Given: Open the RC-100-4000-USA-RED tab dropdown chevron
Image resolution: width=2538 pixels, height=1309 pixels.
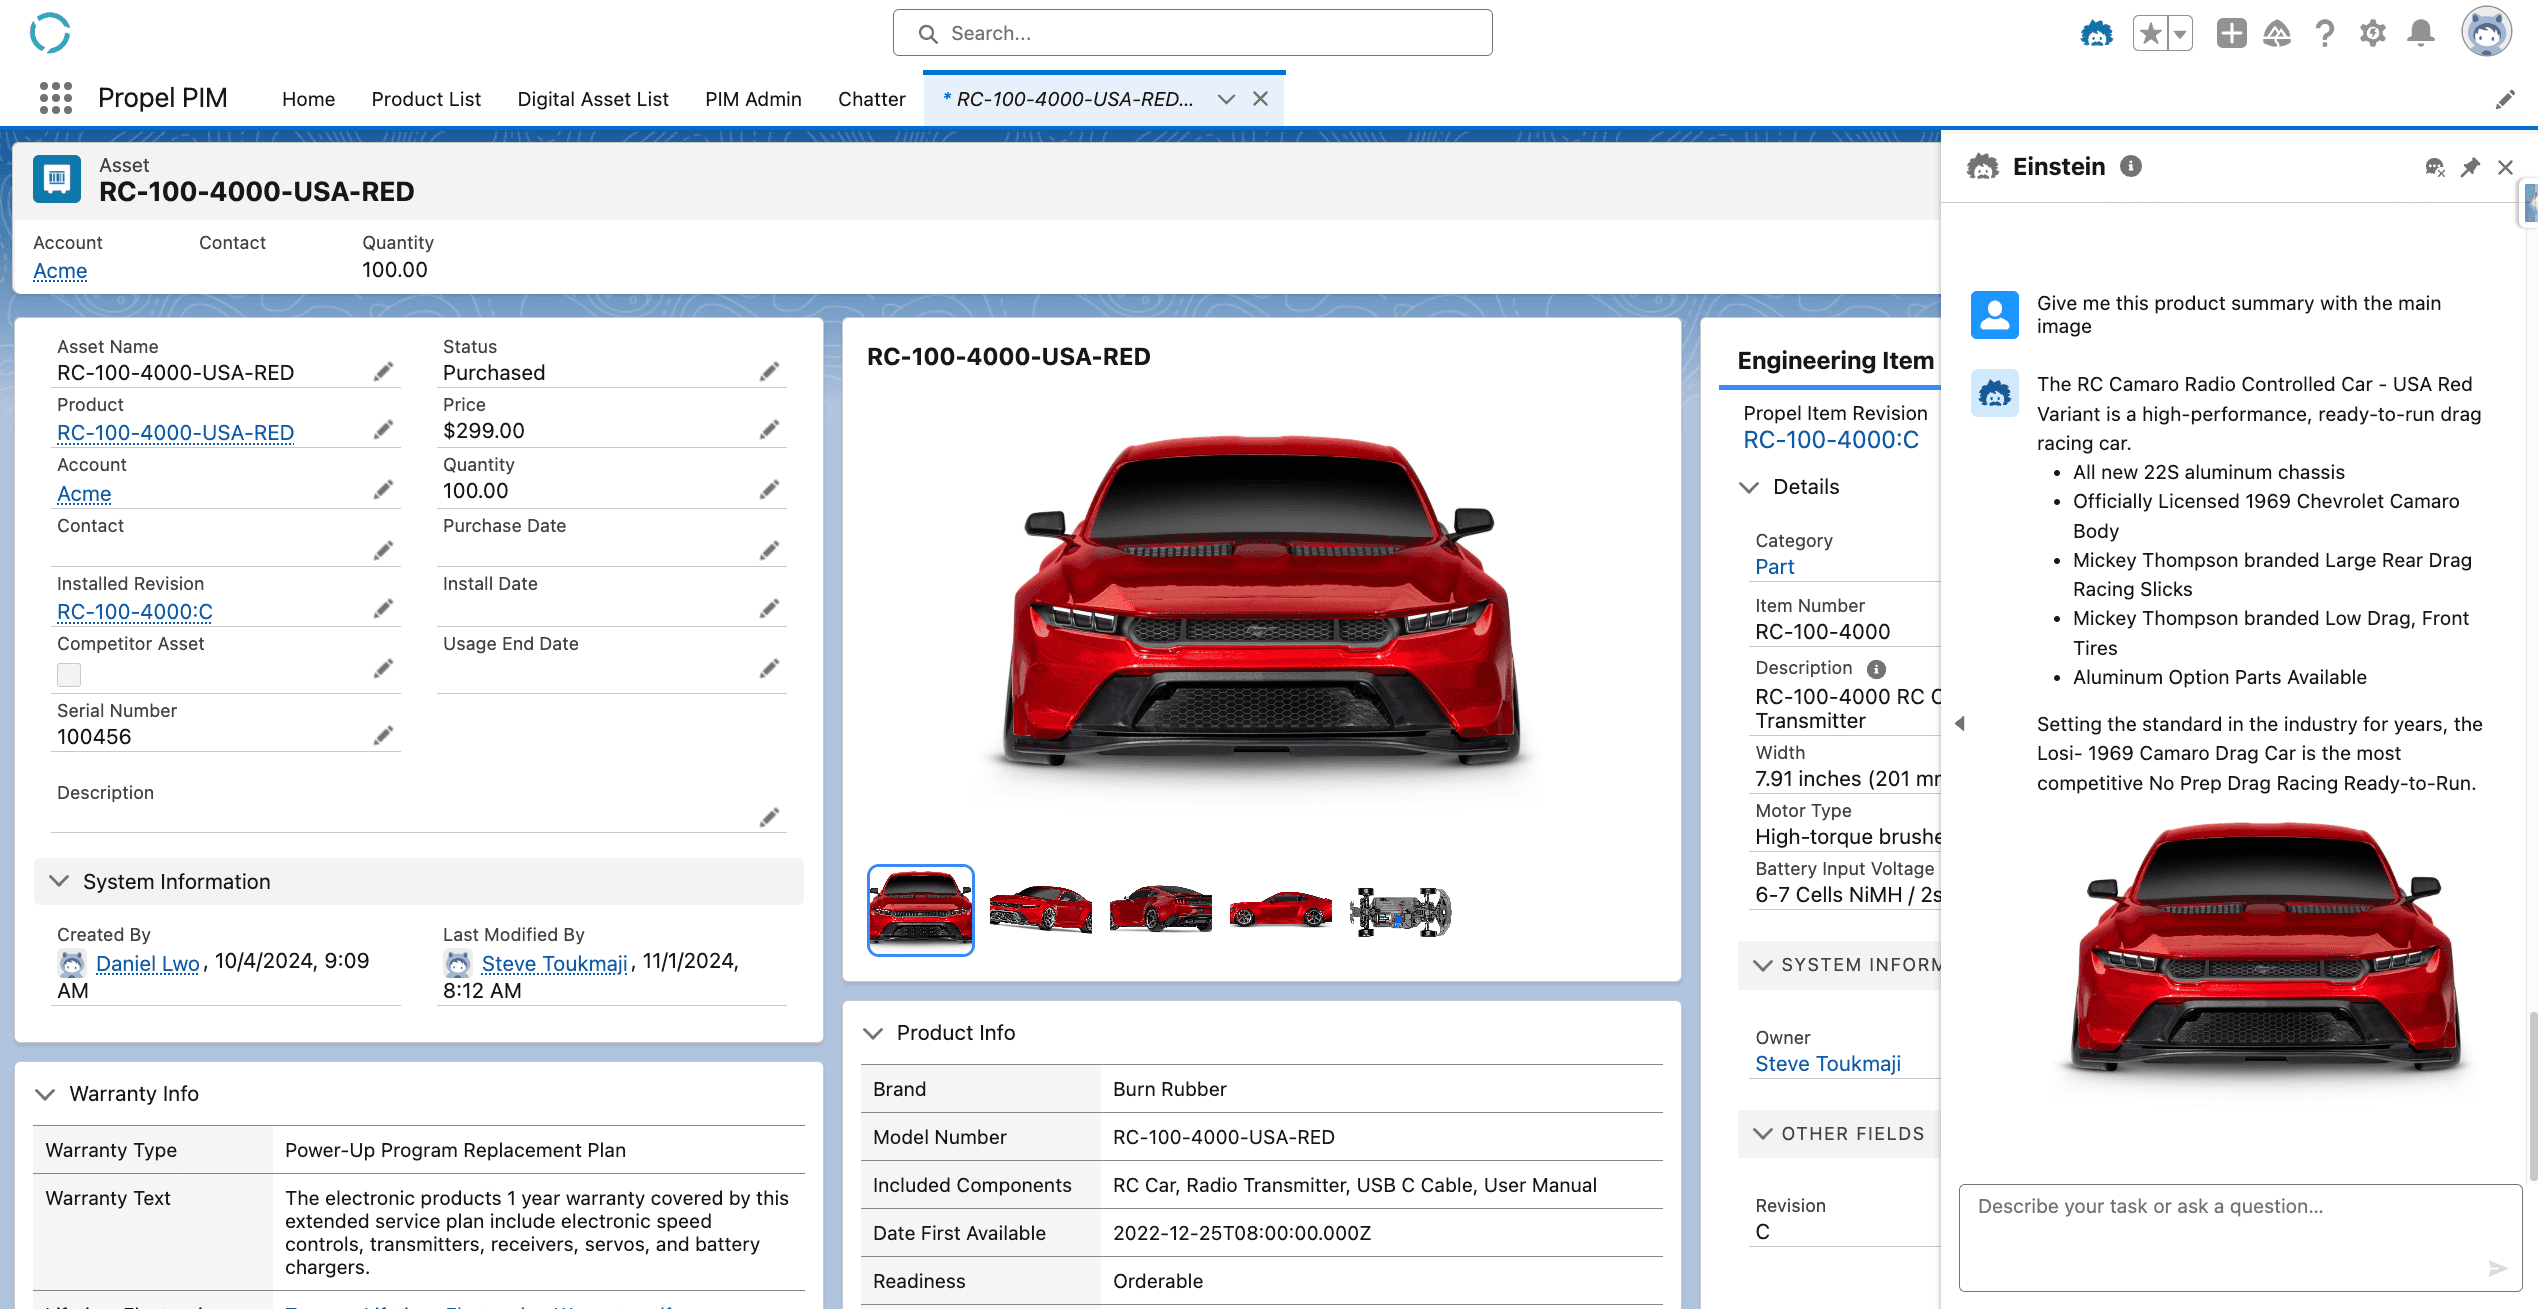Looking at the screenshot, I should [1226, 99].
